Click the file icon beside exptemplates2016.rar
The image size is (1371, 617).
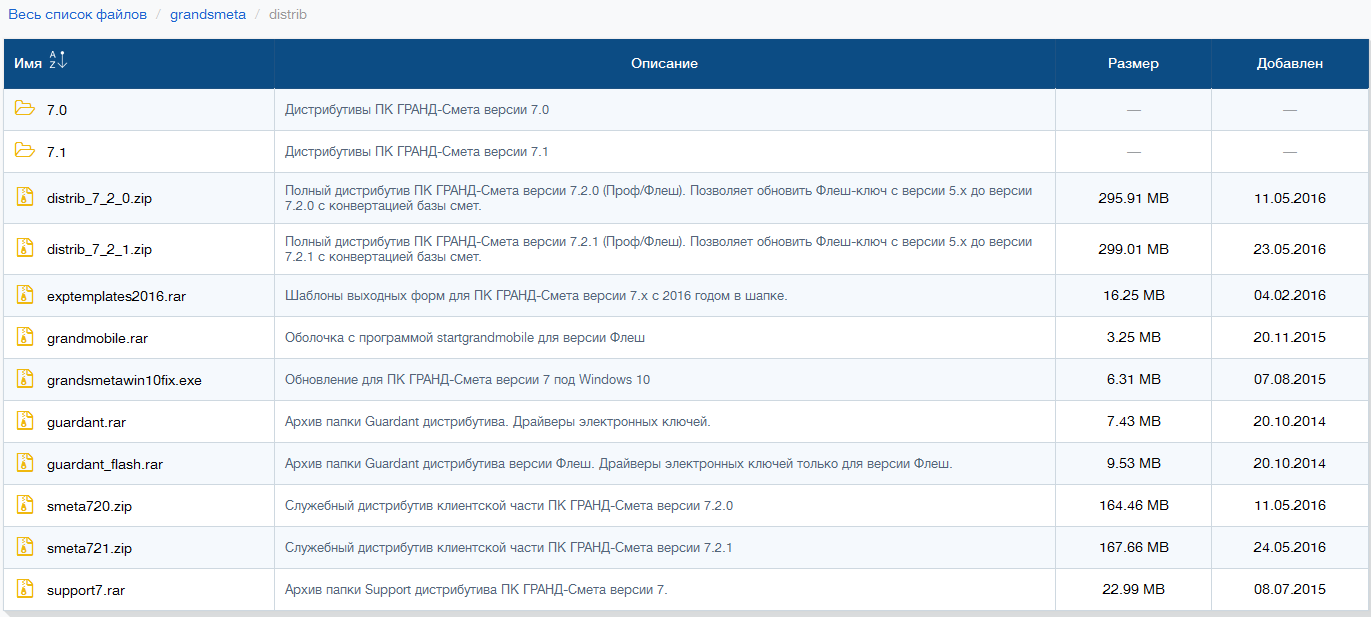point(25,295)
